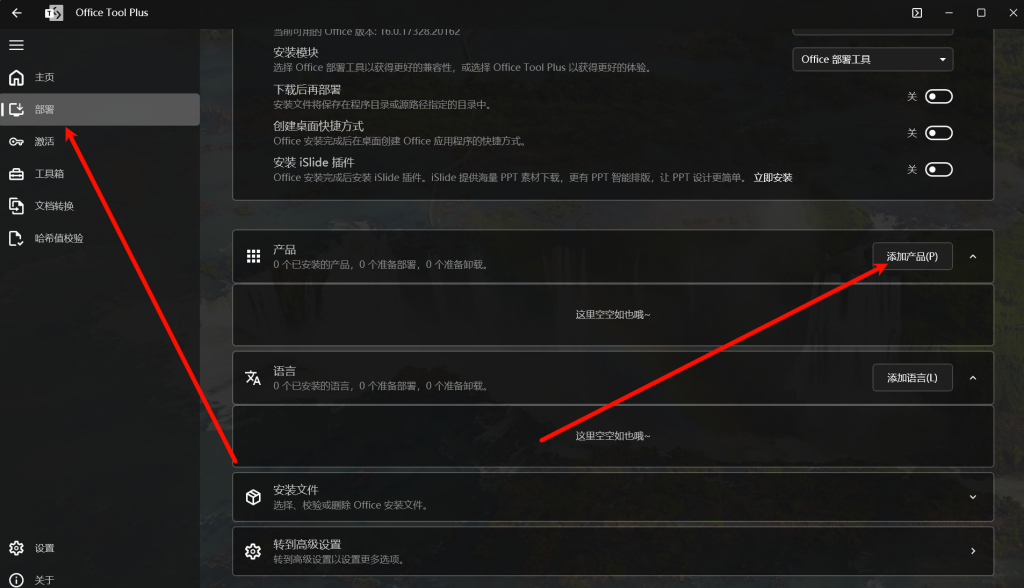Click 添加语言(L) button
This screenshot has width=1024, height=588.
[912, 378]
